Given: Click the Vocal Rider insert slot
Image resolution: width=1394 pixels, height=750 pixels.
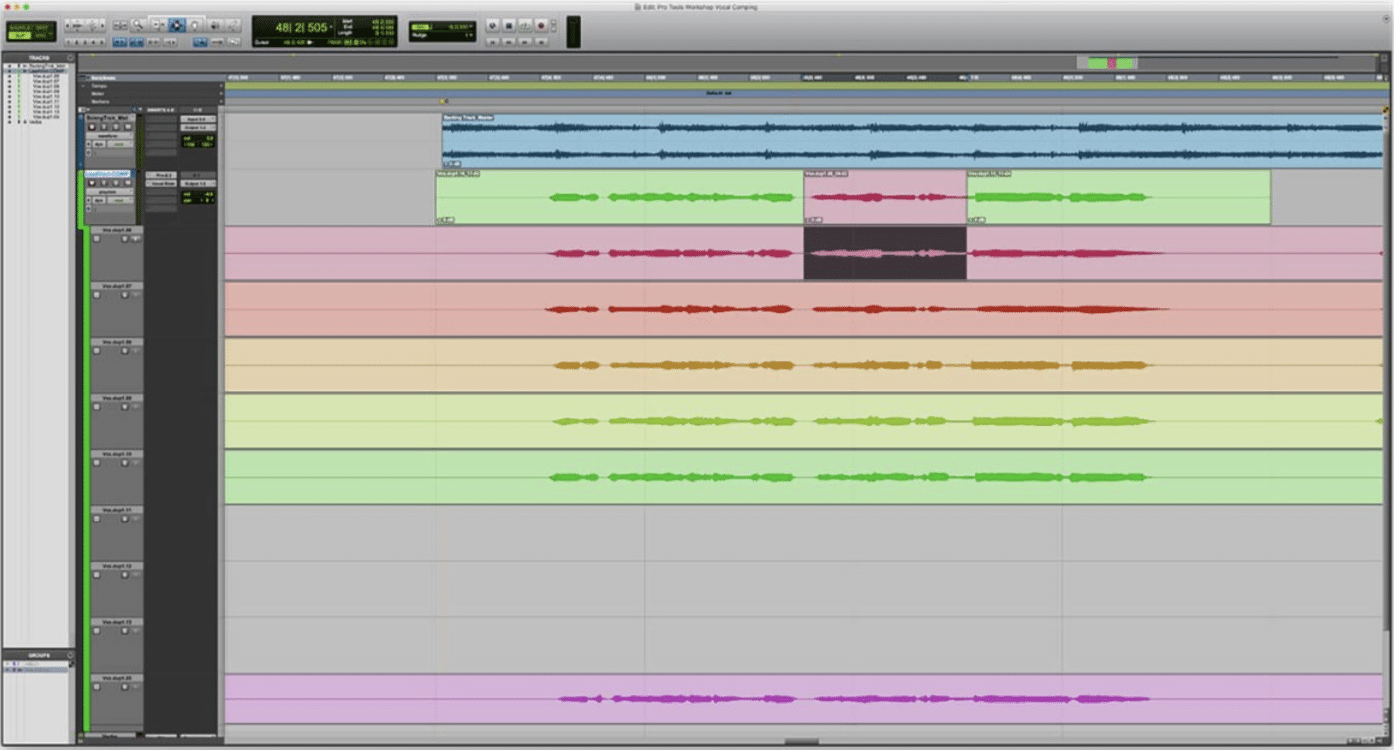Looking at the screenshot, I should (x=161, y=183).
